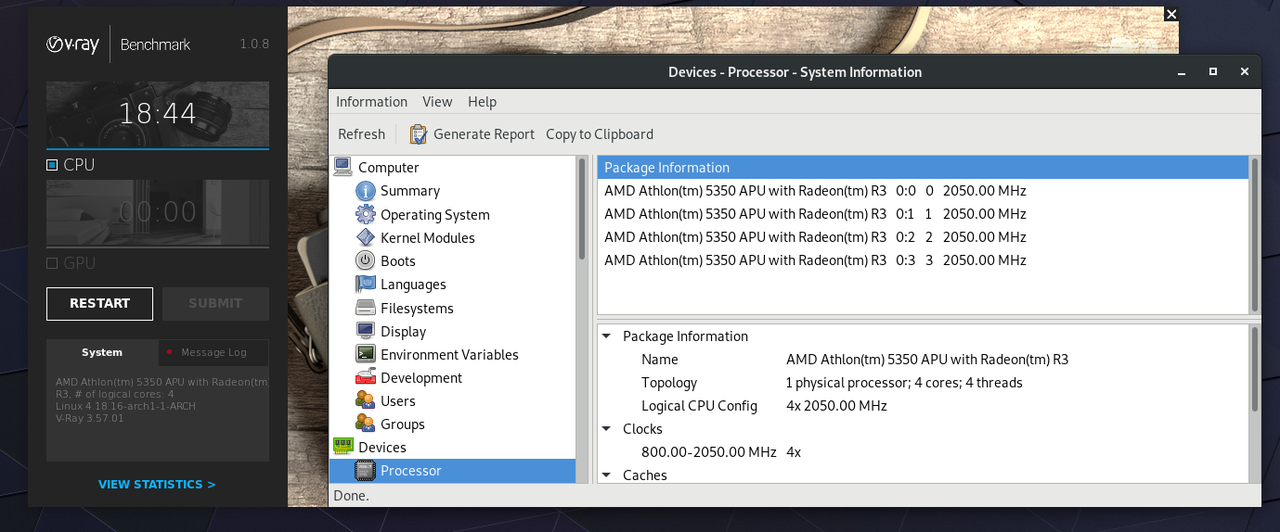This screenshot has width=1280, height=532.
Task: Click the Users icon
Action: click(x=365, y=400)
